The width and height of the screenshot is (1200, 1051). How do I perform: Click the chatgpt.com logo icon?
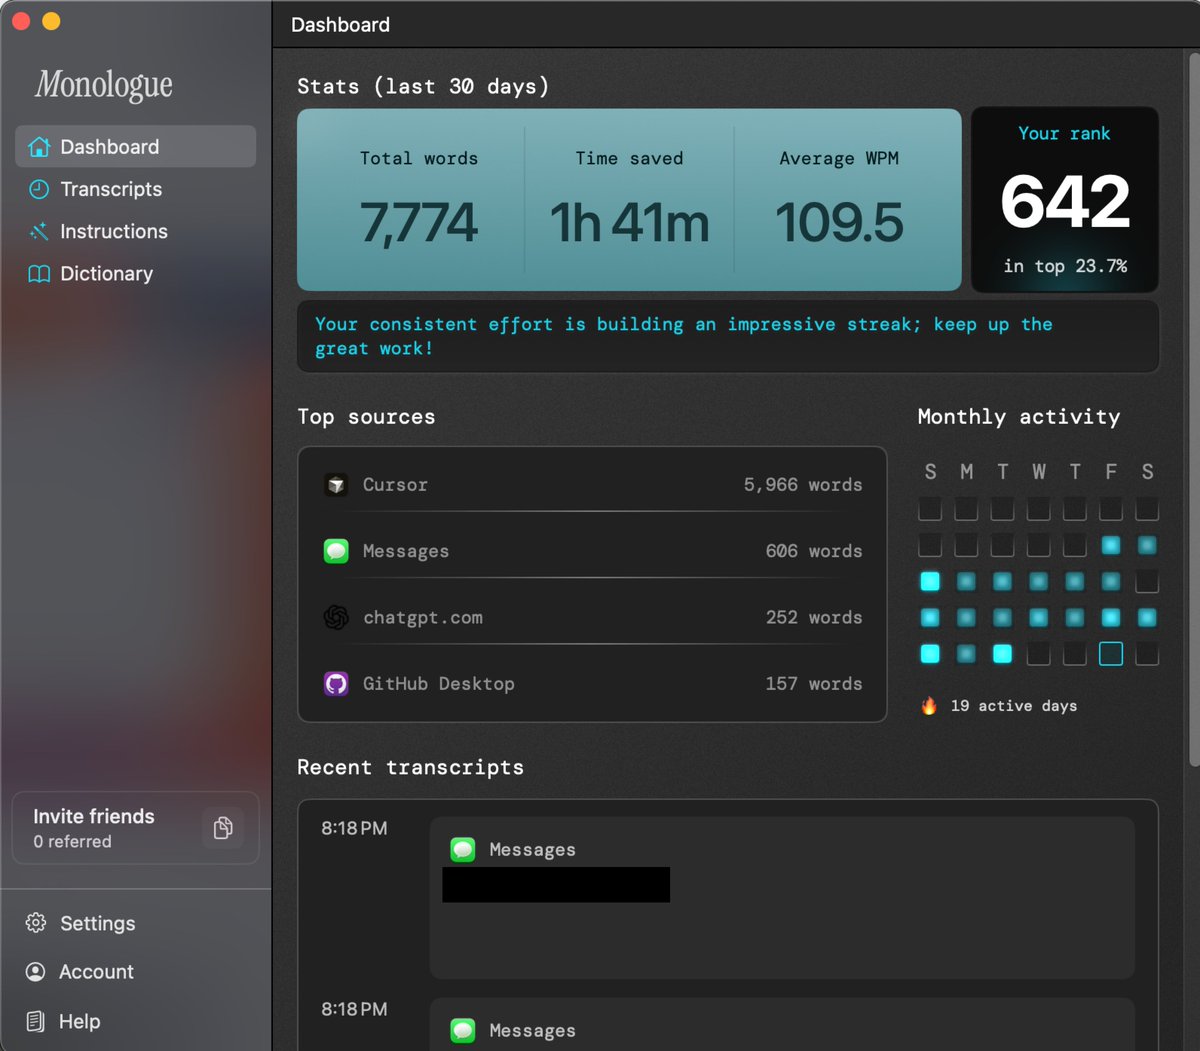coord(336,617)
